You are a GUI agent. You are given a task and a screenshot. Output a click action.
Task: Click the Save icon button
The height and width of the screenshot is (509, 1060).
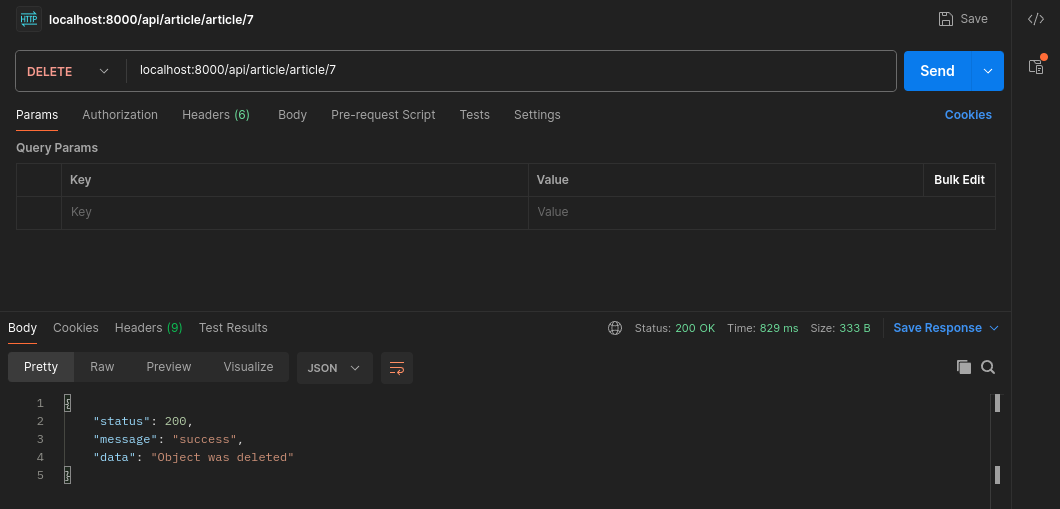click(963, 19)
